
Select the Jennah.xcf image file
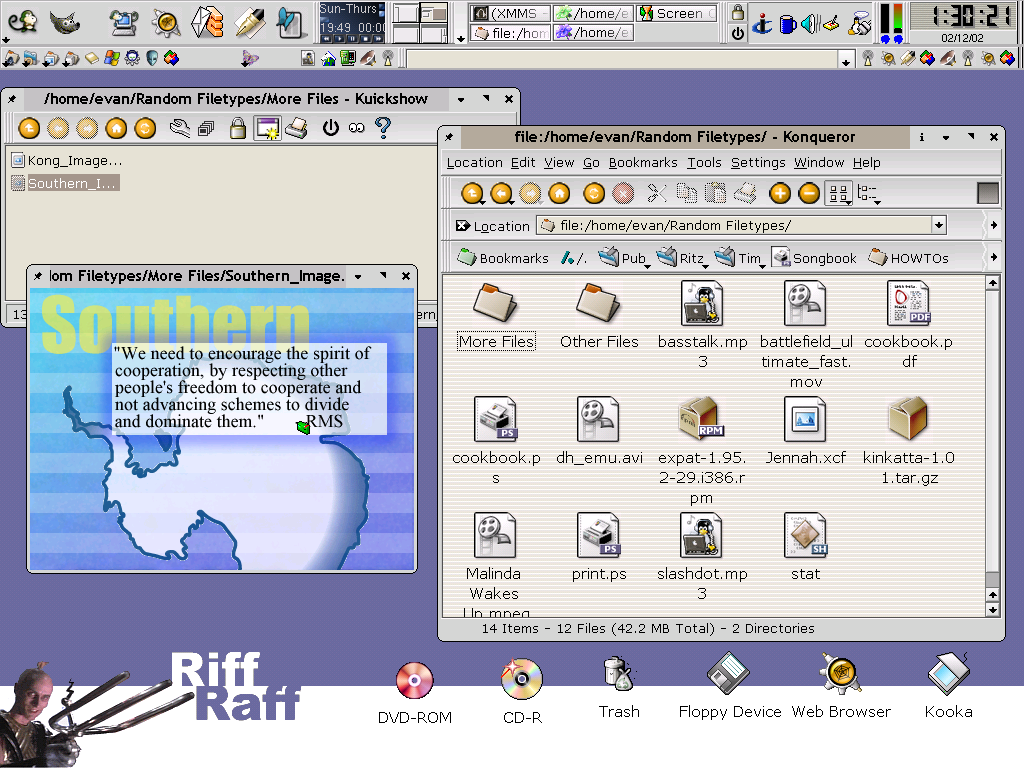[x=805, y=431]
